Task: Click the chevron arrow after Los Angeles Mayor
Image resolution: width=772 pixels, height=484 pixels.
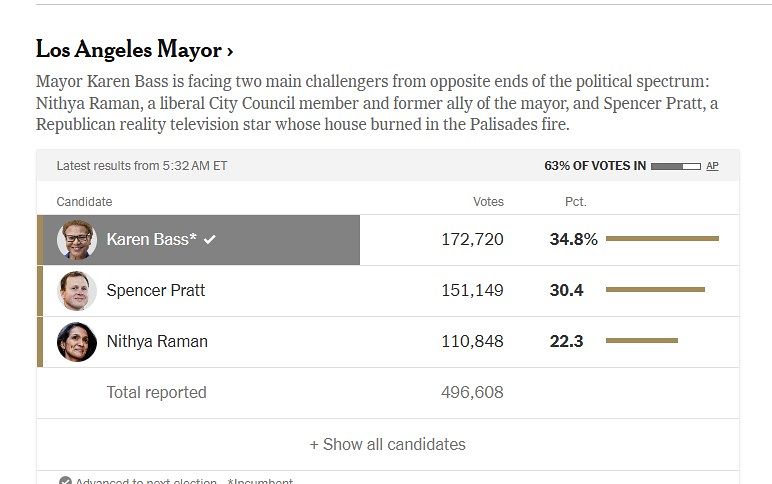Action: (x=229, y=51)
